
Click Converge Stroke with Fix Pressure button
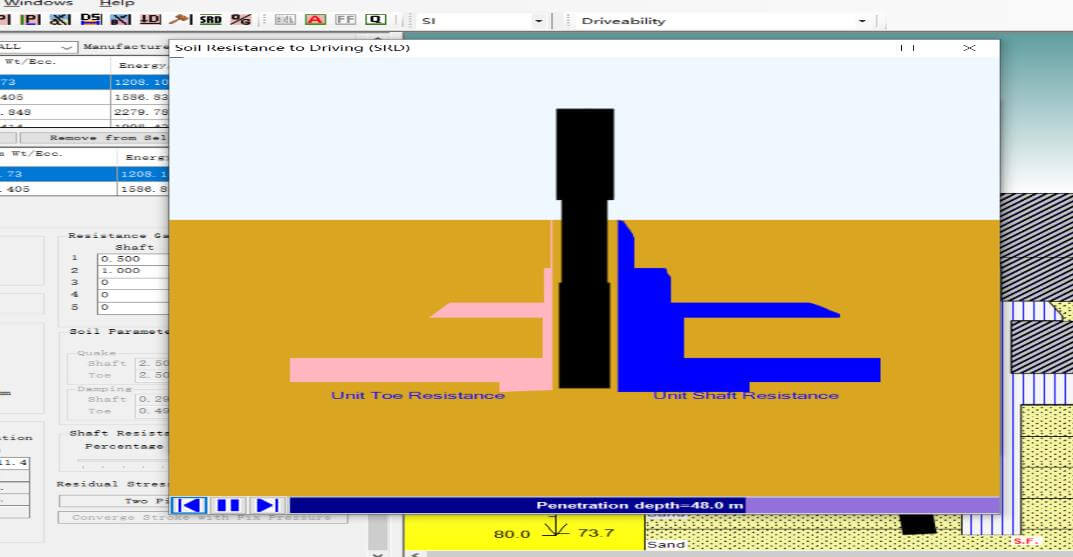[x=203, y=517]
